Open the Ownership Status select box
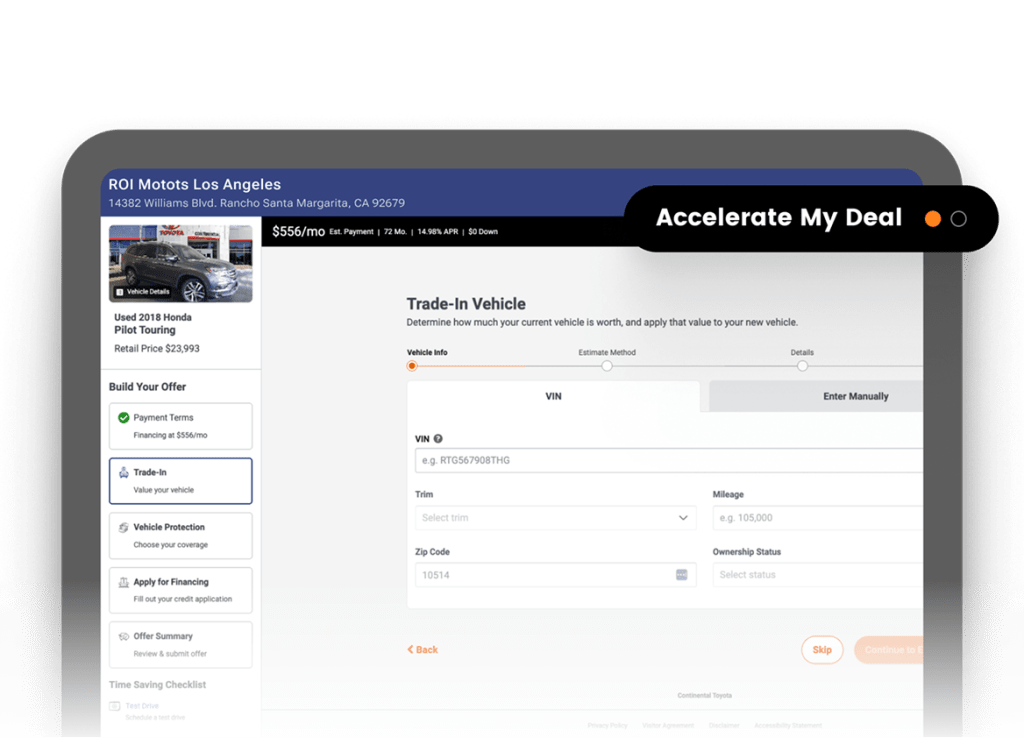This screenshot has width=1024, height=738. [x=816, y=575]
